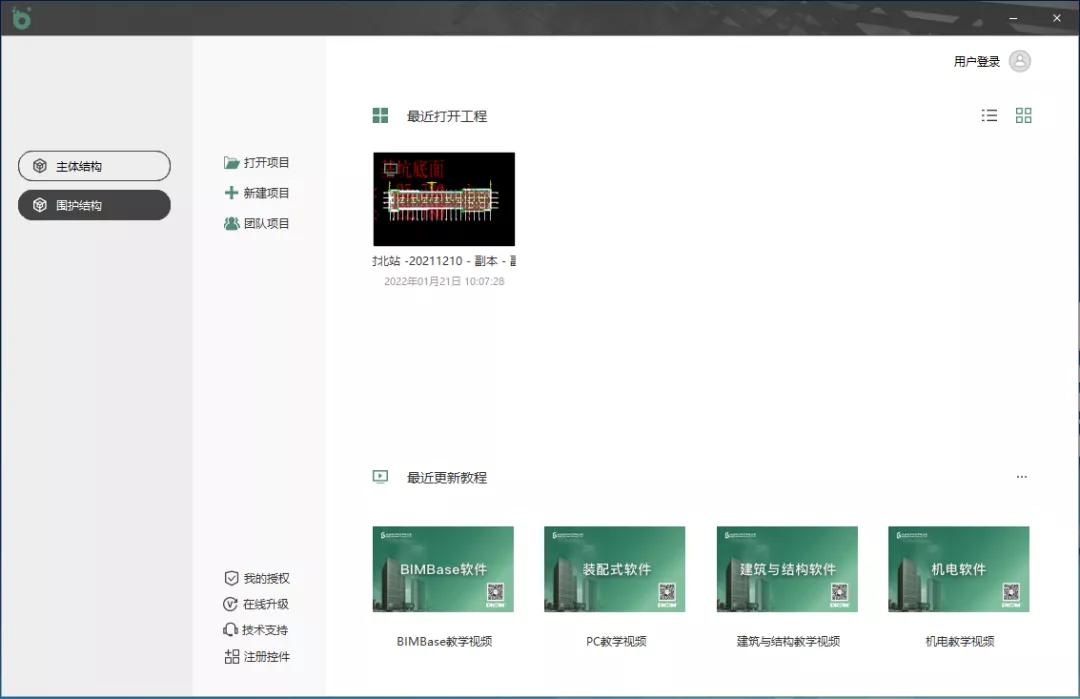Click the user avatar icon beside 用户登录
This screenshot has width=1080, height=699.
click(x=1019, y=61)
